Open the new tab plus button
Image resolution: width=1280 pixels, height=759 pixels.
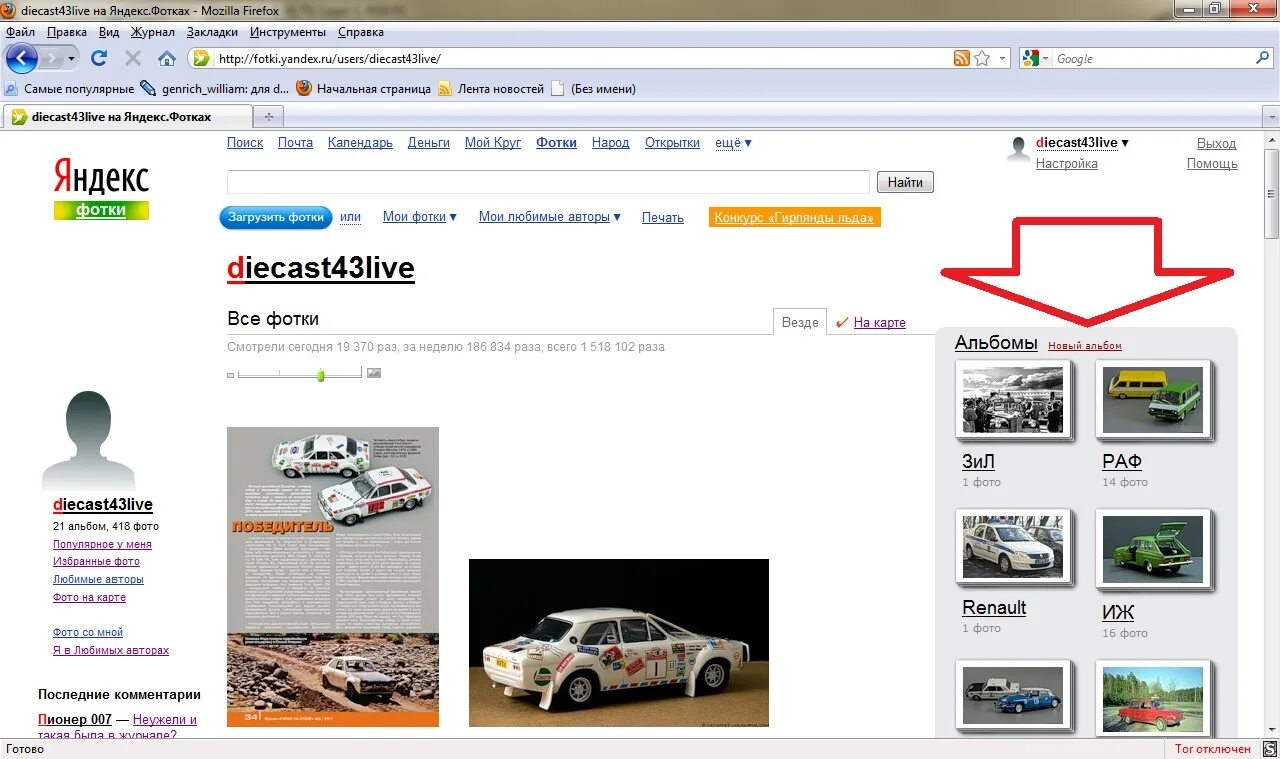(267, 117)
